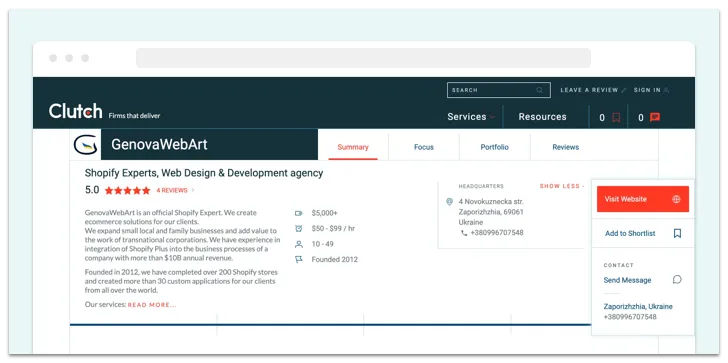Screen dimensions: 728x363
Task: Click Add to Shortlist
Action: (x=630, y=233)
